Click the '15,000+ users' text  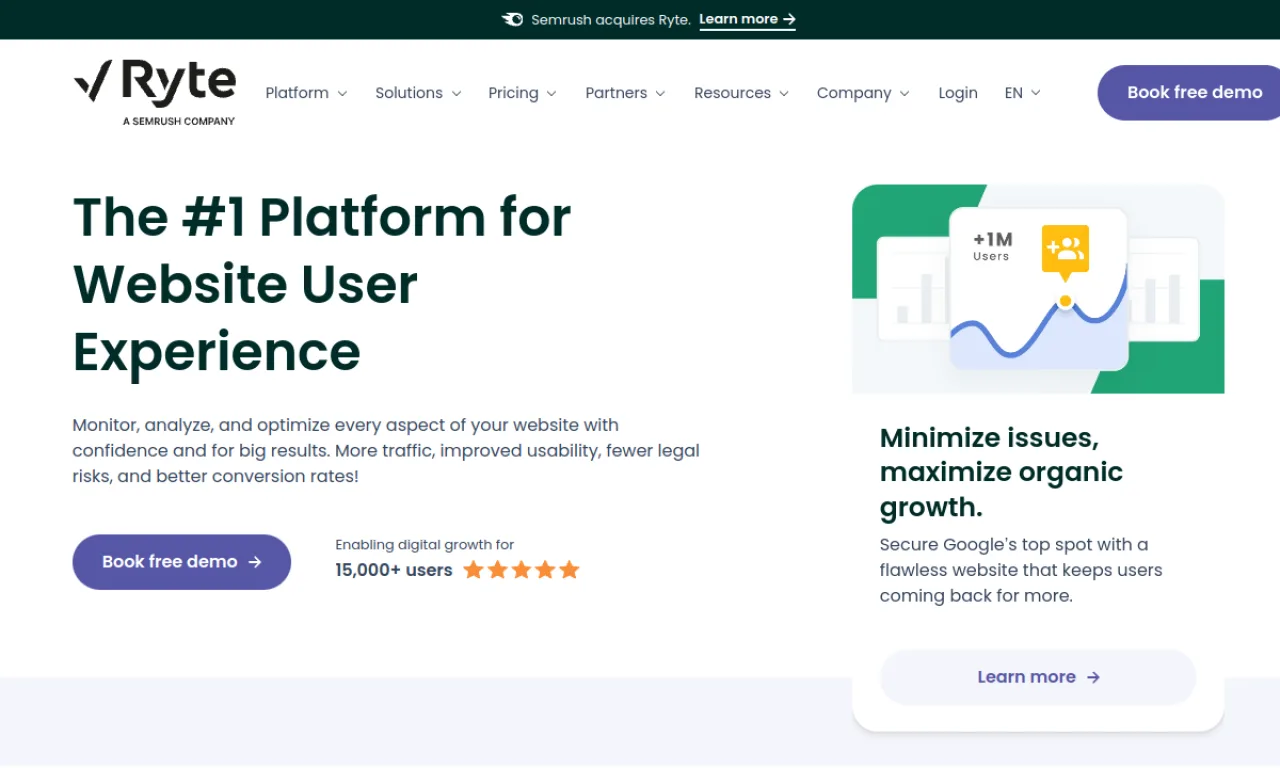394,570
